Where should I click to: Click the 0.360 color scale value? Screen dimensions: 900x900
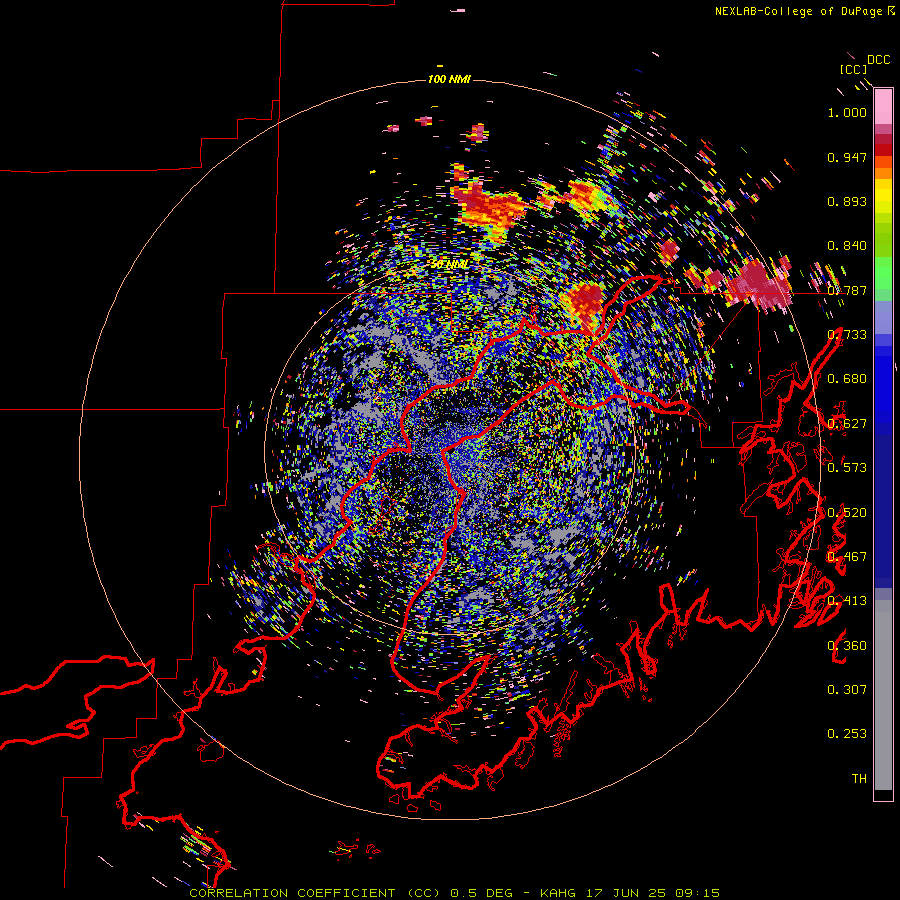click(x=847, y=646)
